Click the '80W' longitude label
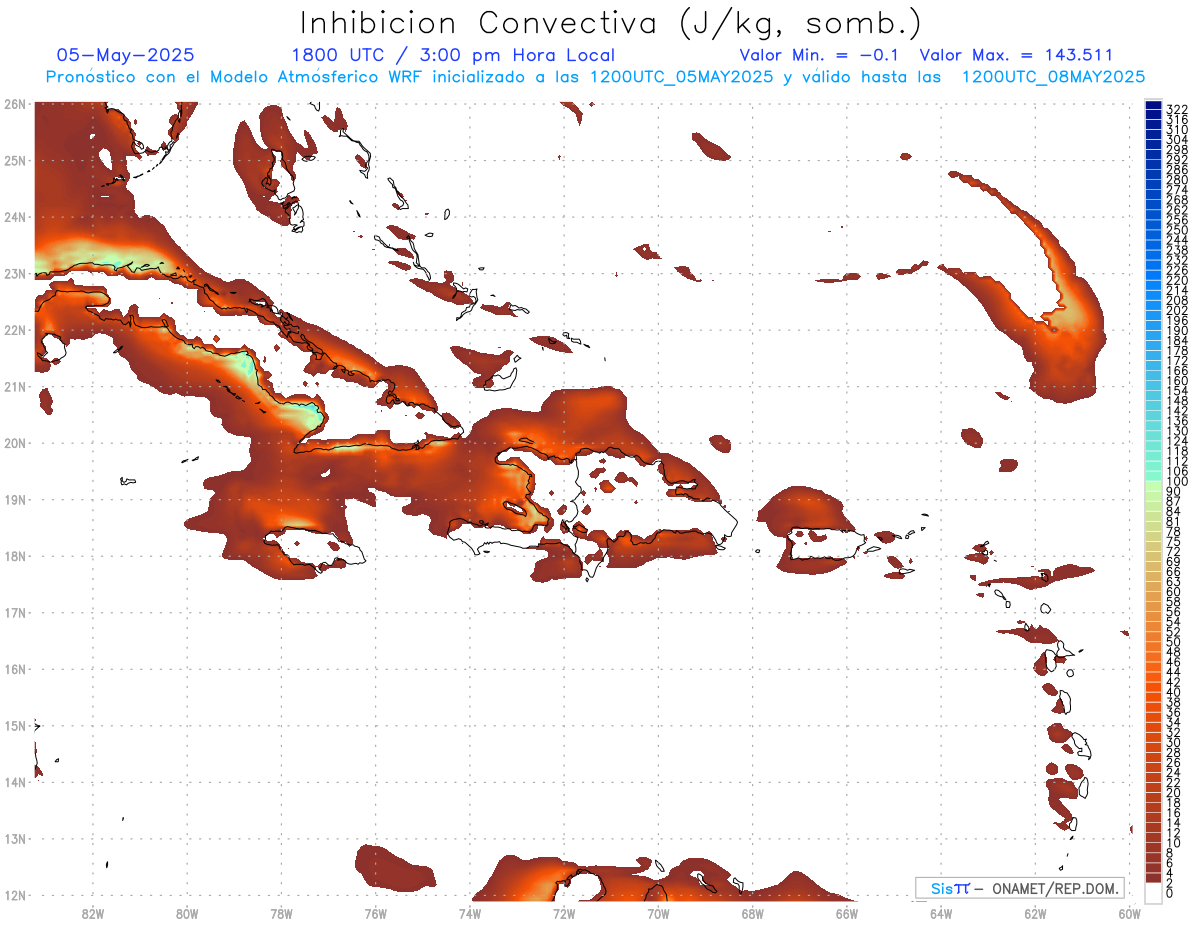 (187, 913)
